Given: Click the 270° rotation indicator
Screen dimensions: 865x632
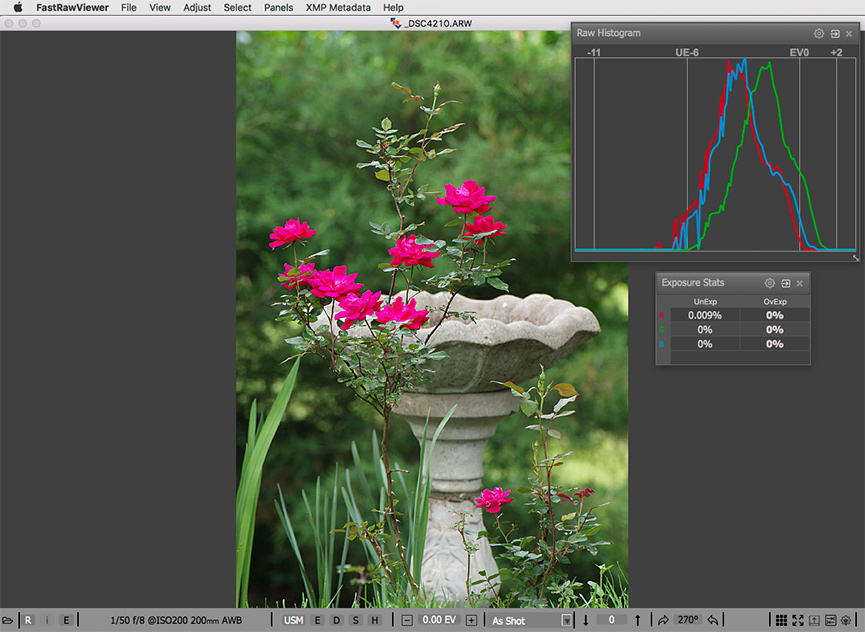Looking at the screenshot, I should tap(688, 620).
